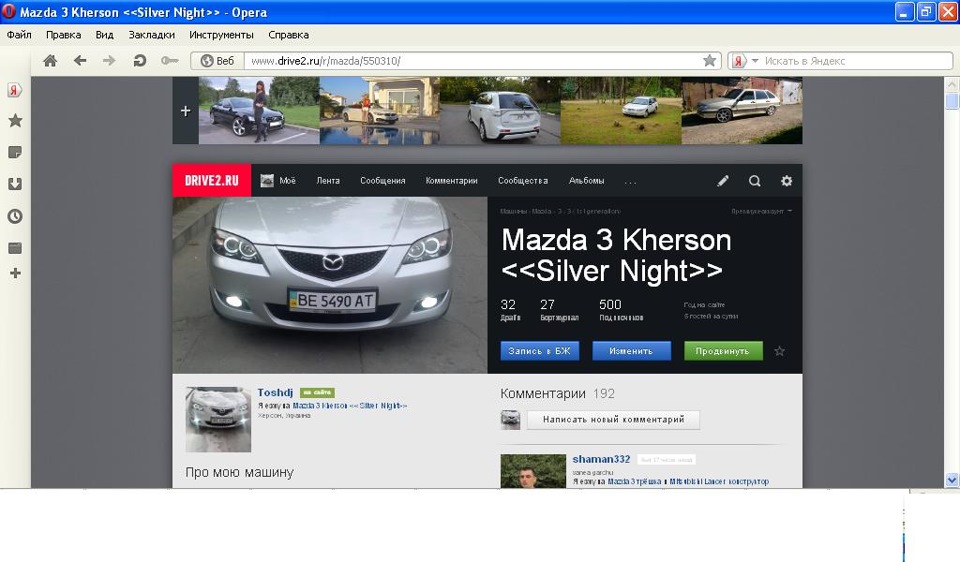Open the Справка menu

point(288,35)
